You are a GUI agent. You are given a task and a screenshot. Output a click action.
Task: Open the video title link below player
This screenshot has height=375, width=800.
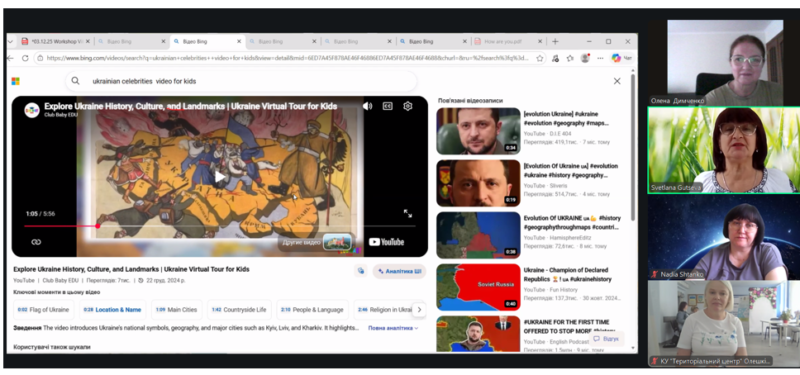pyautogui.click(x=131, y=269)
